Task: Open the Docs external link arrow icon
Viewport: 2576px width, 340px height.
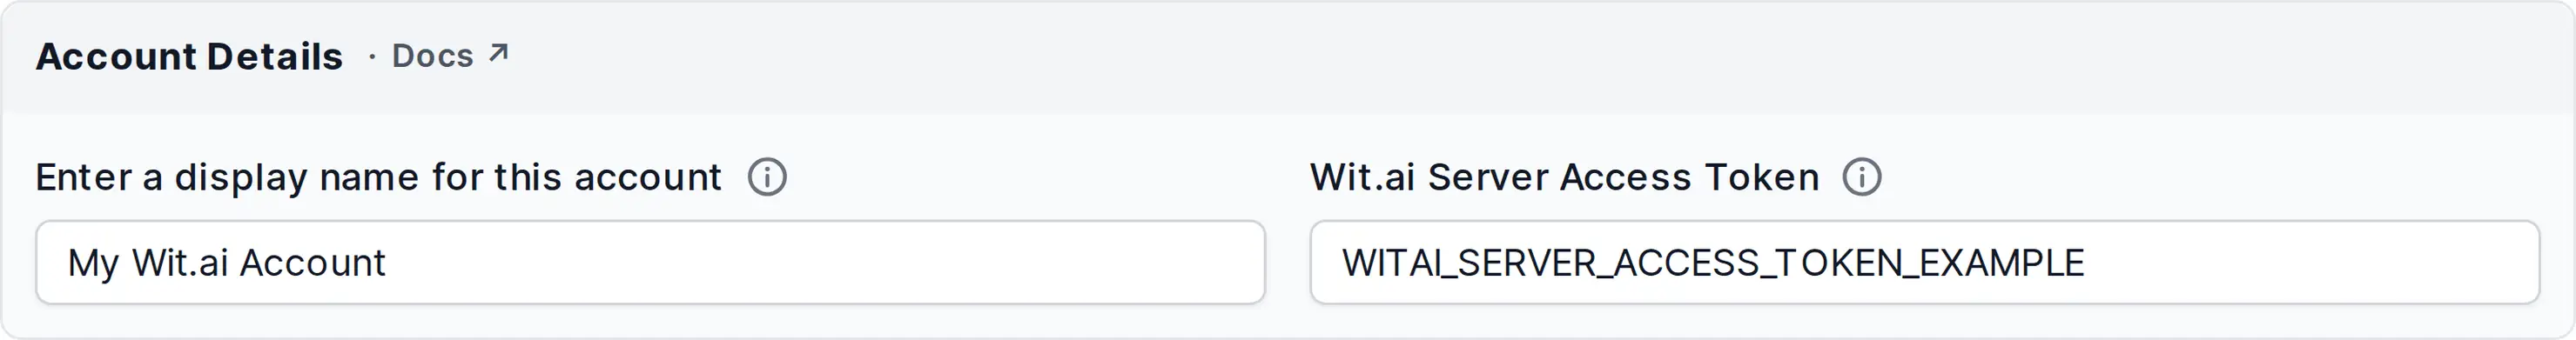Action: tap(498, 53)
